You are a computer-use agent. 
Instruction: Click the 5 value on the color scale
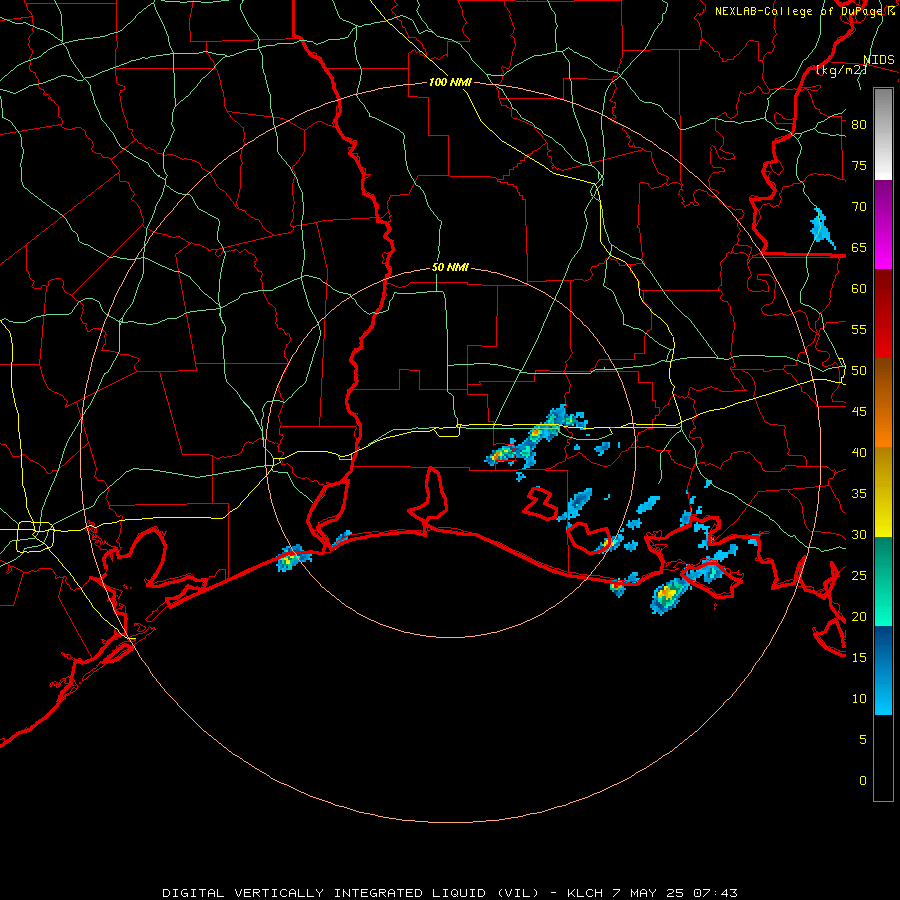click(863, 740)
